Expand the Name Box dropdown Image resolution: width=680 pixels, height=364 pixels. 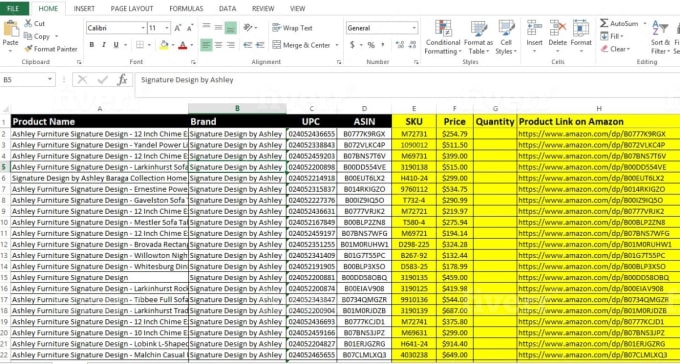pyautogui.click(x=50, y=80)
